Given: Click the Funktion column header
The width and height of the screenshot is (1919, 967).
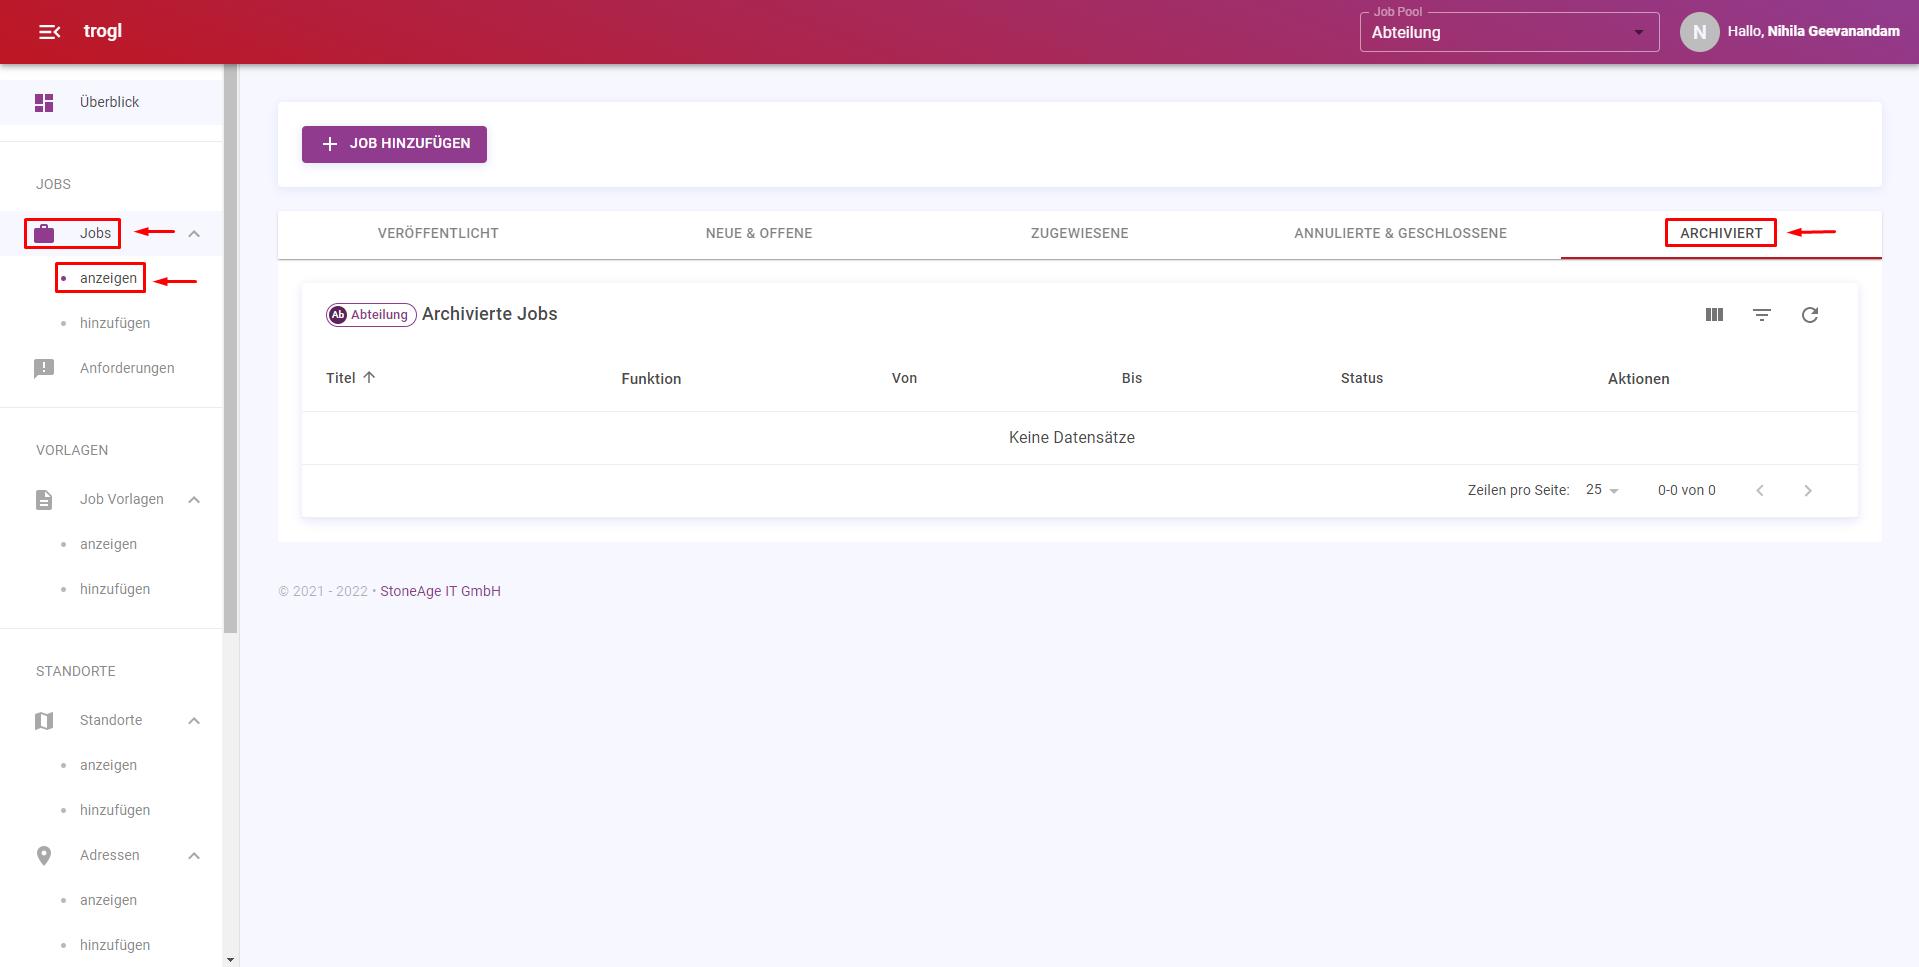Looking at the screenshot, I should tap(651, 378).
